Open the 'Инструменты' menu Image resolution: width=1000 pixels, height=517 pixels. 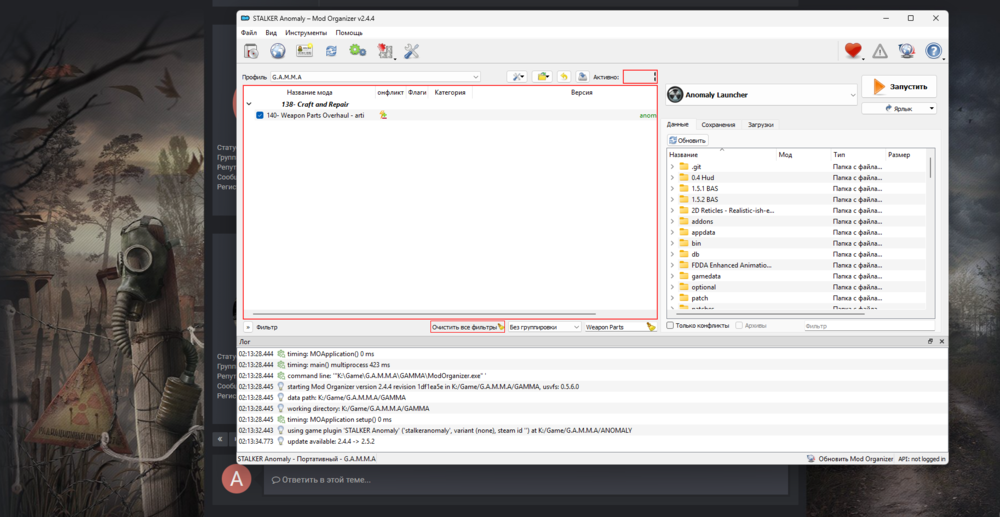(306, 33)
